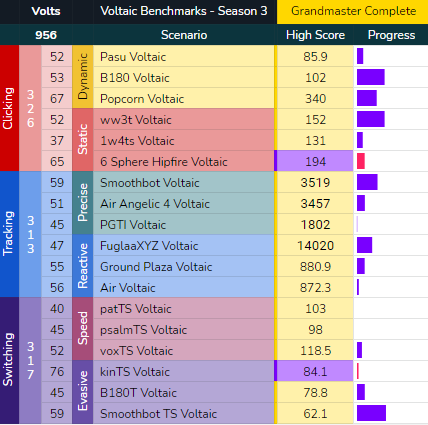
Task: Select the high score 340 cell
Action: (315, 99)
